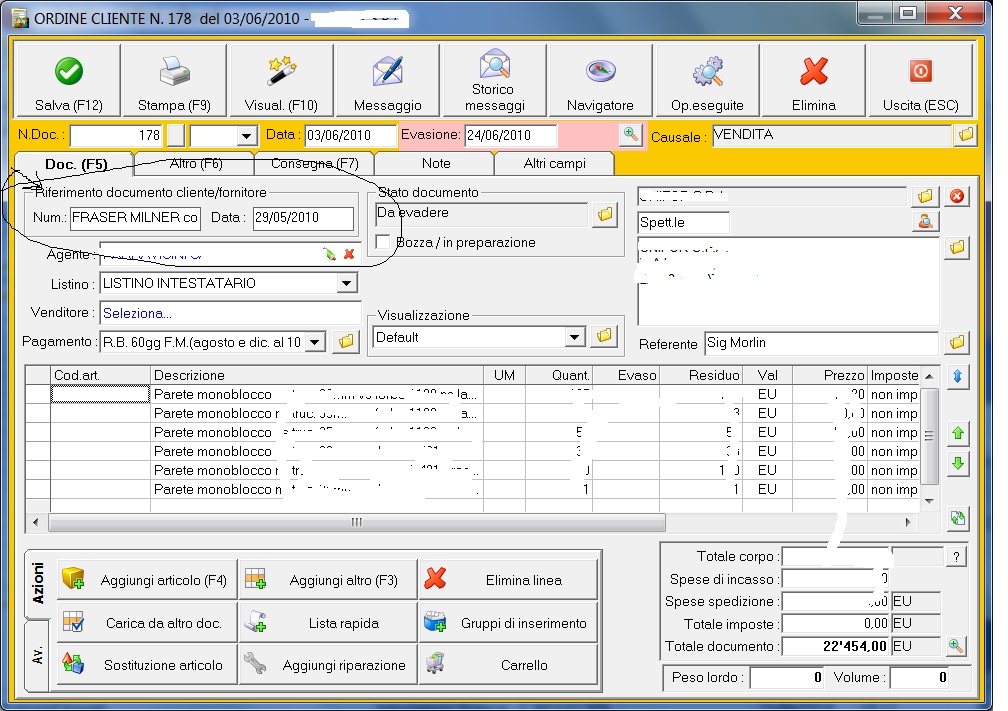Open Stato documento folder icon
This screenshot has width=1008, height=711.
[x=605, y=215]
